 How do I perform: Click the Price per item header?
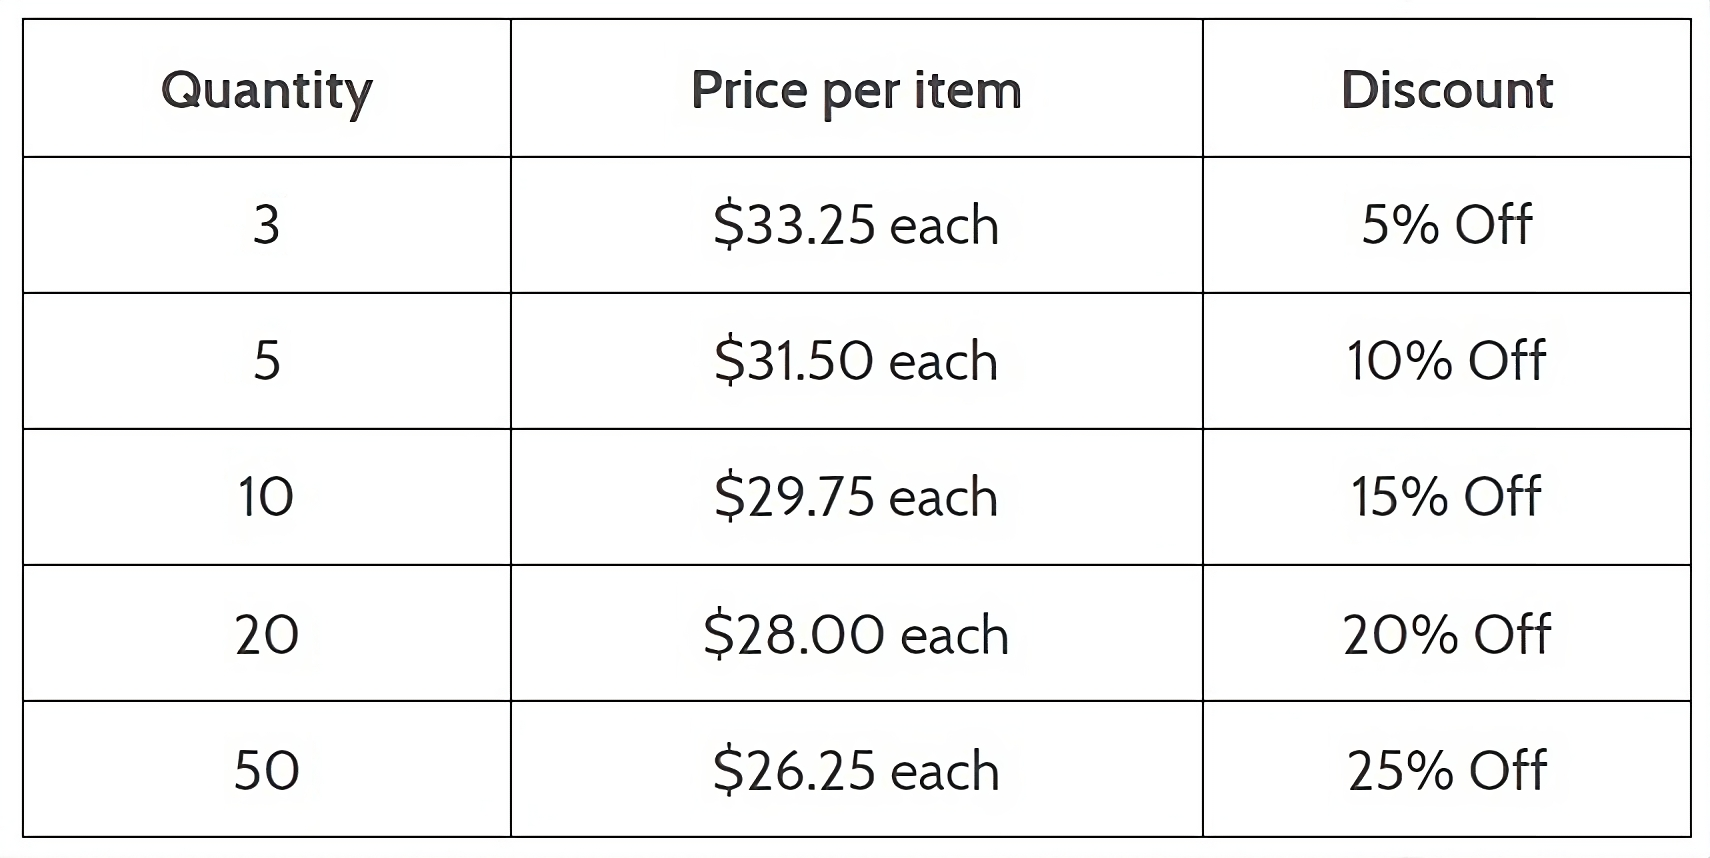(x=856, y=90)
